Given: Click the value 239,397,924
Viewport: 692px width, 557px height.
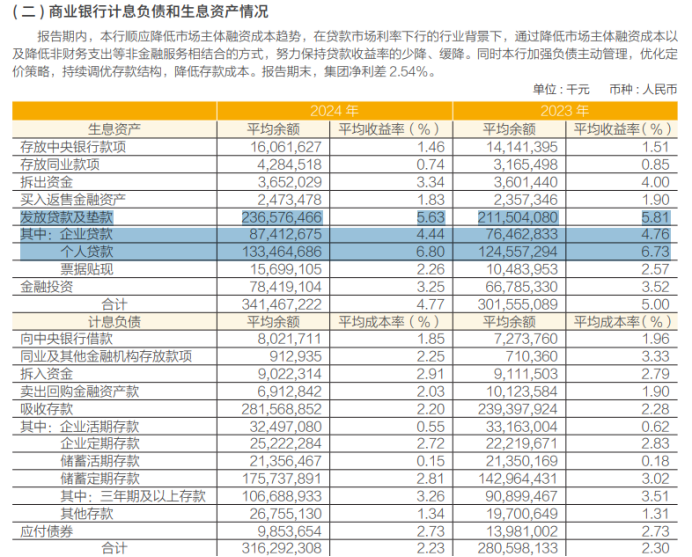Looking at the screenshot, I should [518, 409].
